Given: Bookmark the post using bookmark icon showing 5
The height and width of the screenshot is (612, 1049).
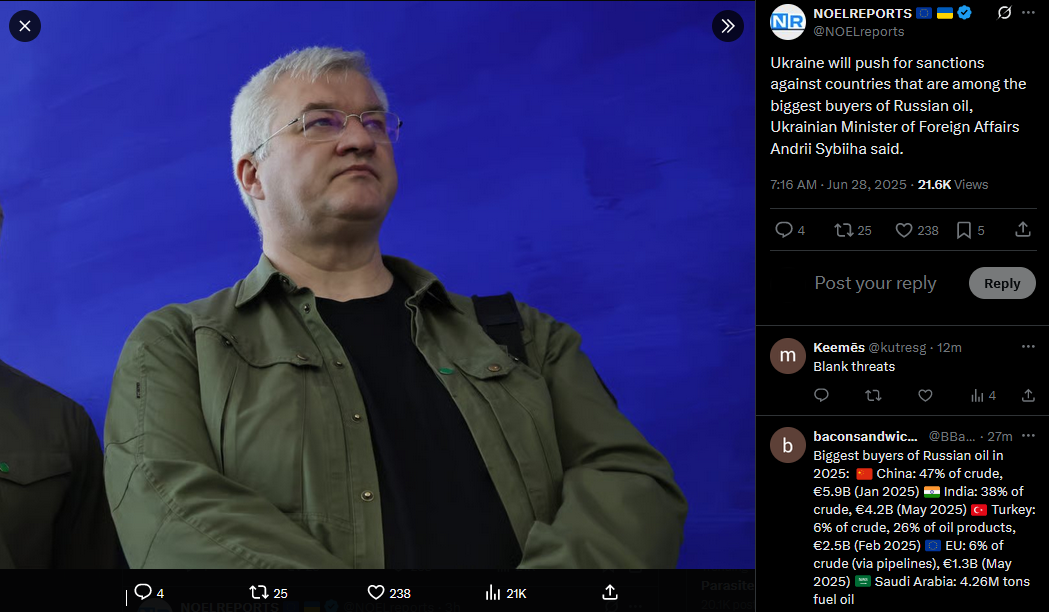Looking at the screenshot, I should point(970,230).
